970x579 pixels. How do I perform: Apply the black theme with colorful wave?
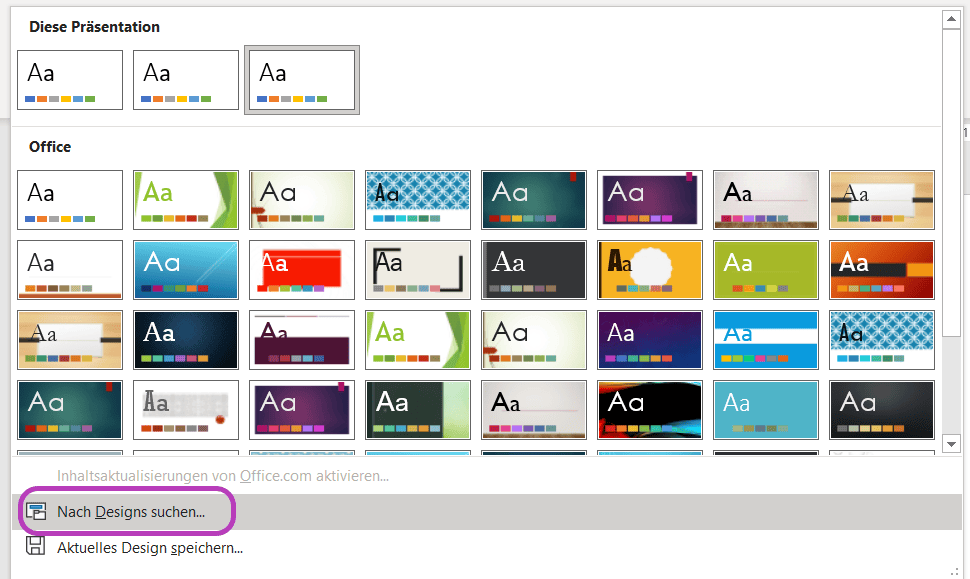[x=650, y=410]
